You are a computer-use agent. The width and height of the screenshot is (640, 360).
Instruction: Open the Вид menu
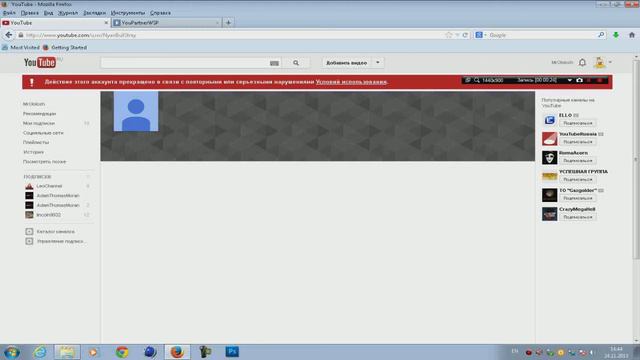[x=49, y=13]
